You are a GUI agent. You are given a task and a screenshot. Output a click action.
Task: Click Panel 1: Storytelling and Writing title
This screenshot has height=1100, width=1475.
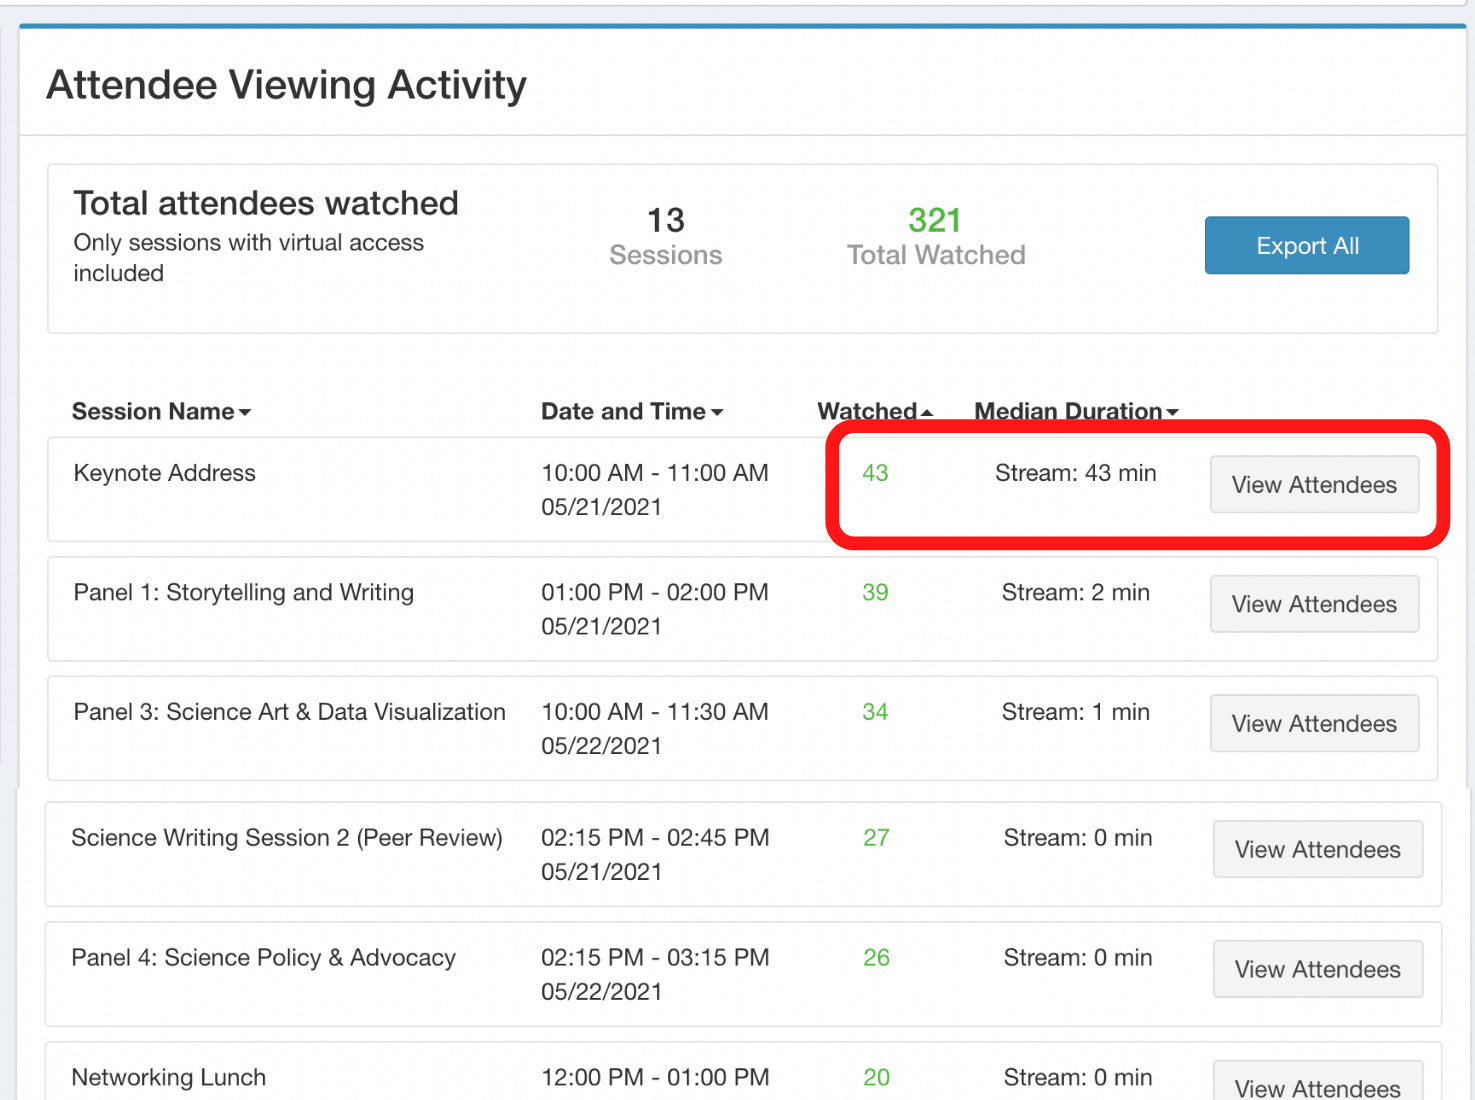(x=243, y=593)
